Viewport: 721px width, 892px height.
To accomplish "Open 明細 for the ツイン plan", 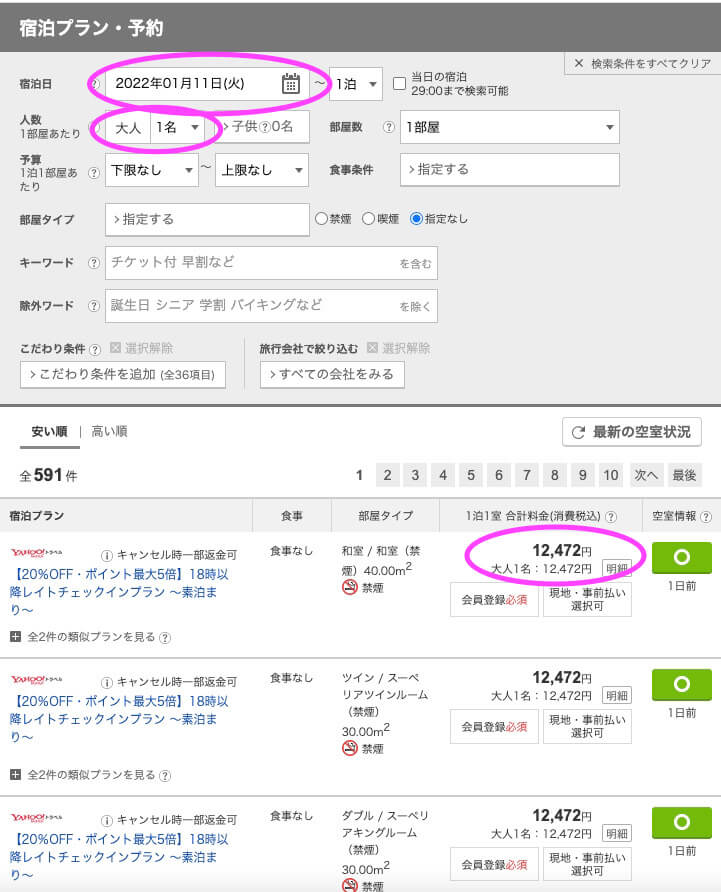I will (x=617, y=695).
